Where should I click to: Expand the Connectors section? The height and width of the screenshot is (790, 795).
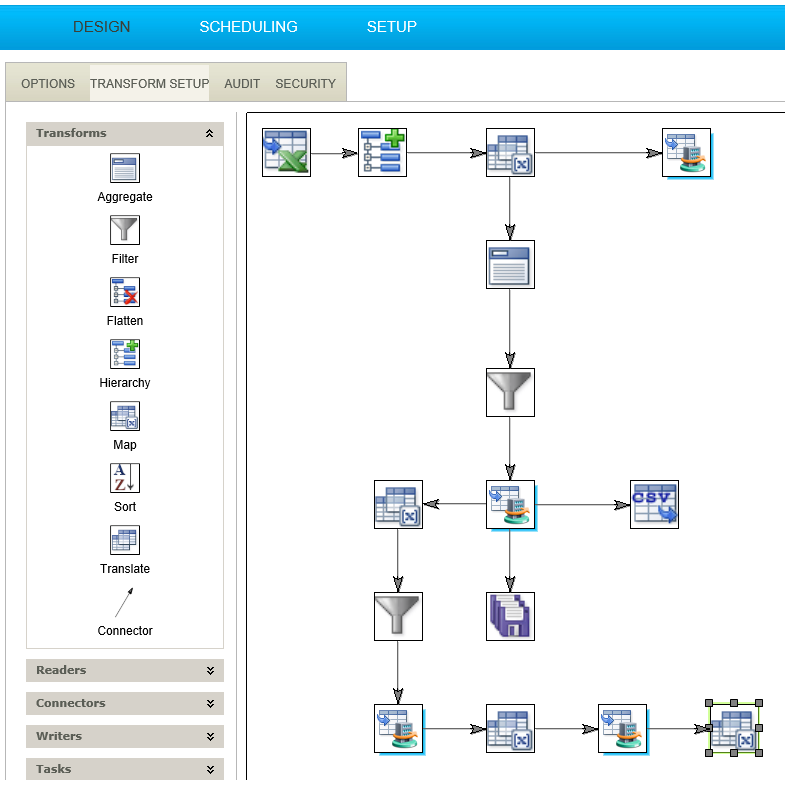point(209,703)
